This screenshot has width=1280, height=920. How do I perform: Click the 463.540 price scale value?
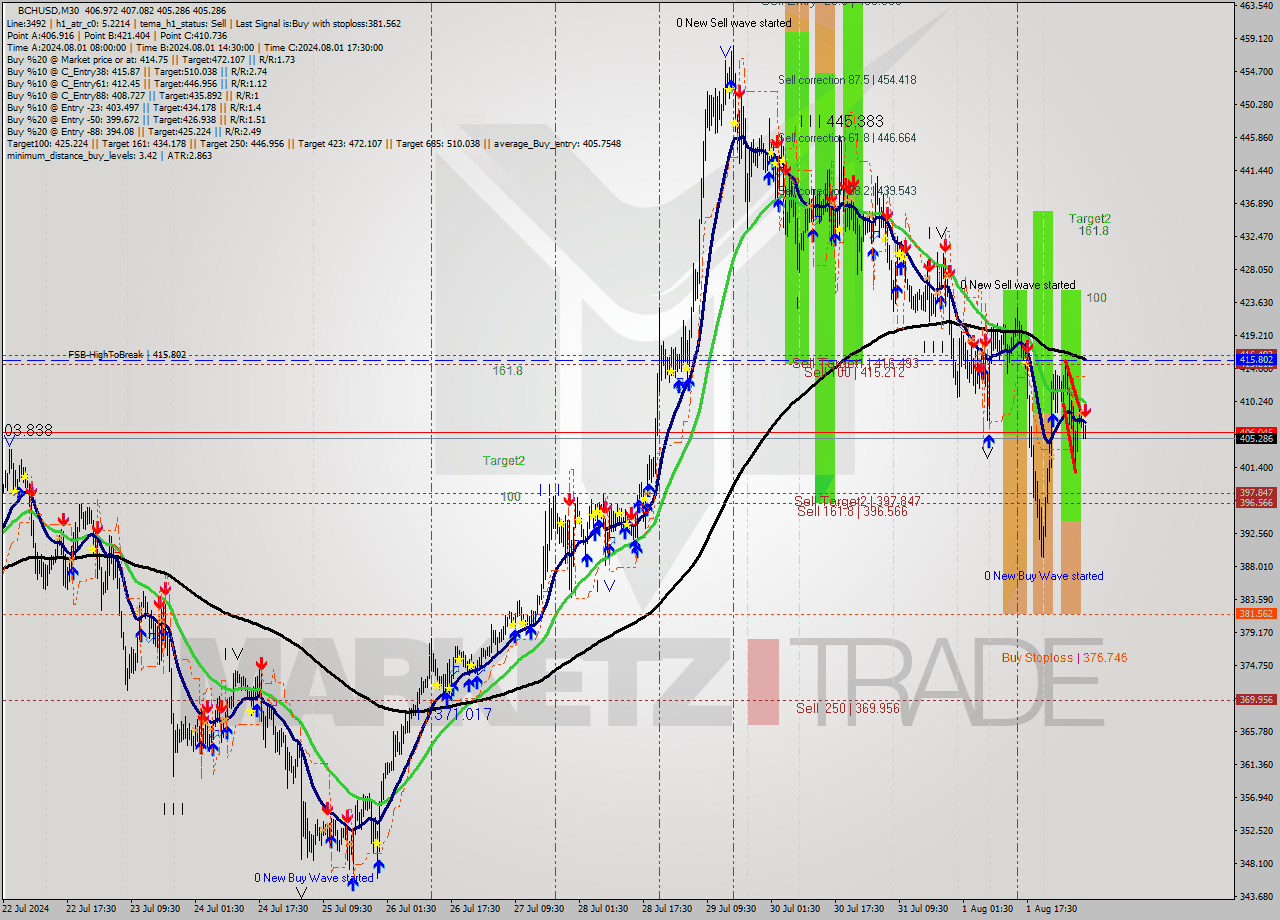pyautogui.click(x=1256, y=6)
